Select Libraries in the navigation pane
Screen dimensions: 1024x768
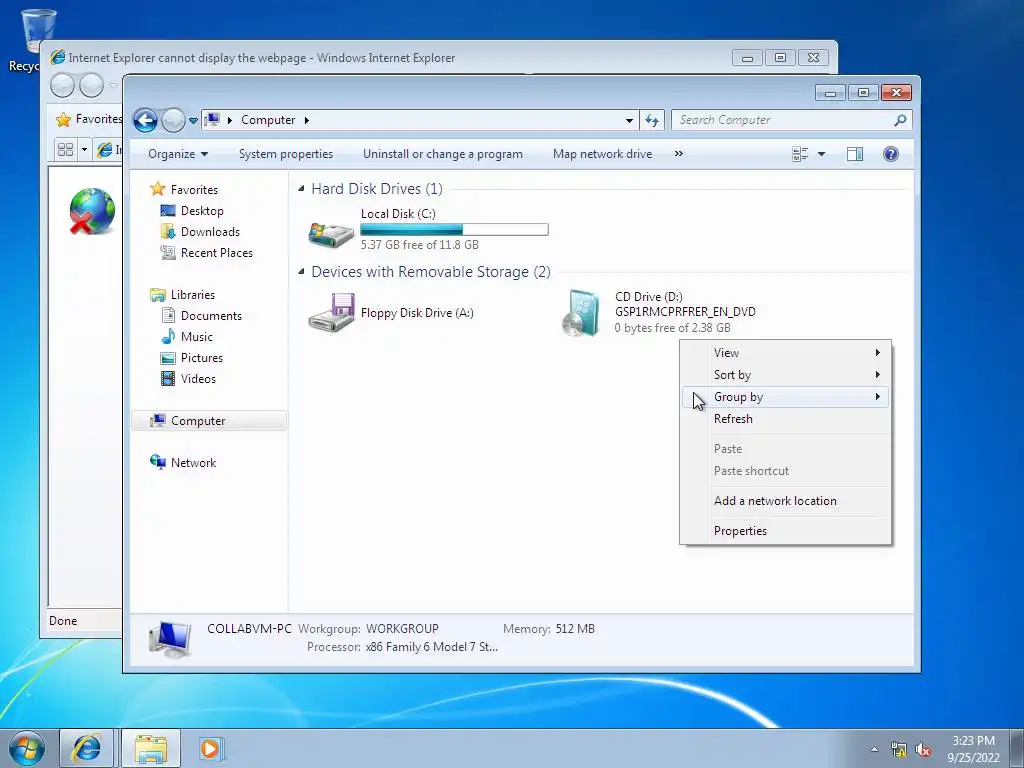[193, 295]
